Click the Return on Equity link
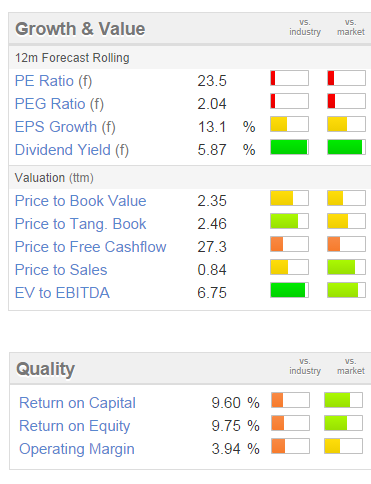This screenshot has width=371, height=484. click(75, 426)
